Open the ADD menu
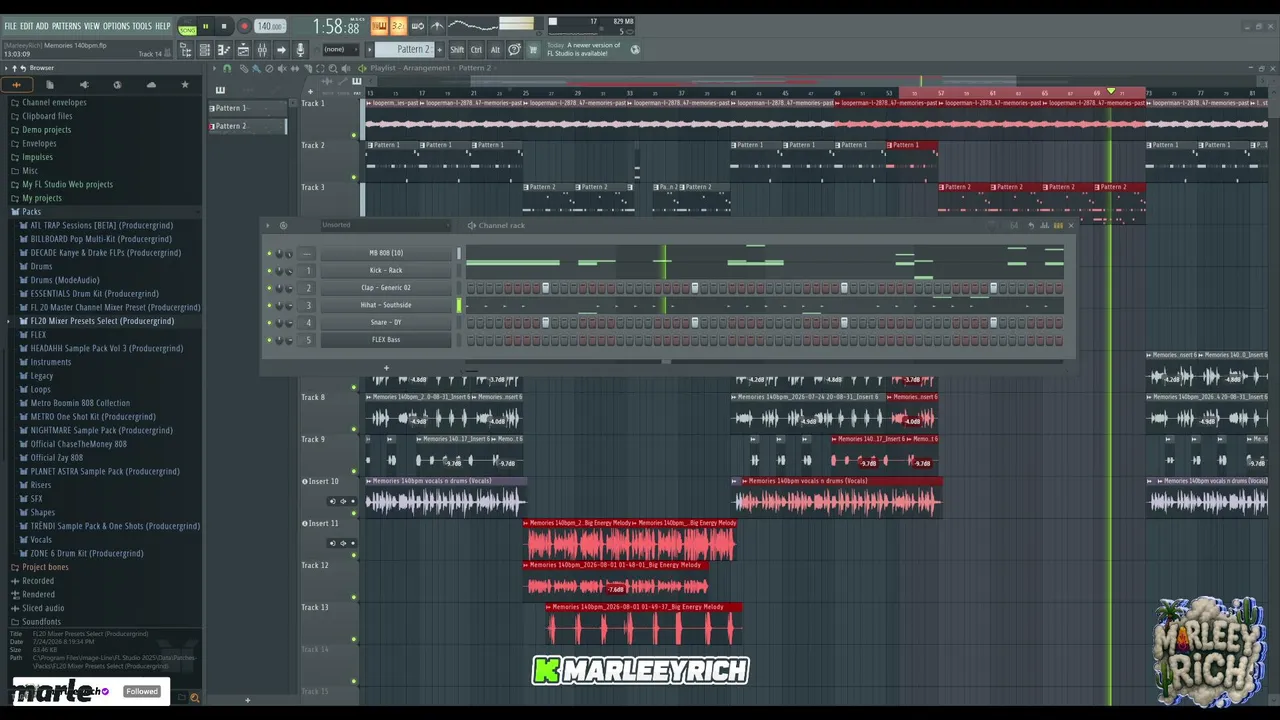Screen dimensions: 1280x720 pyautogui.click(x=42, y=26)
